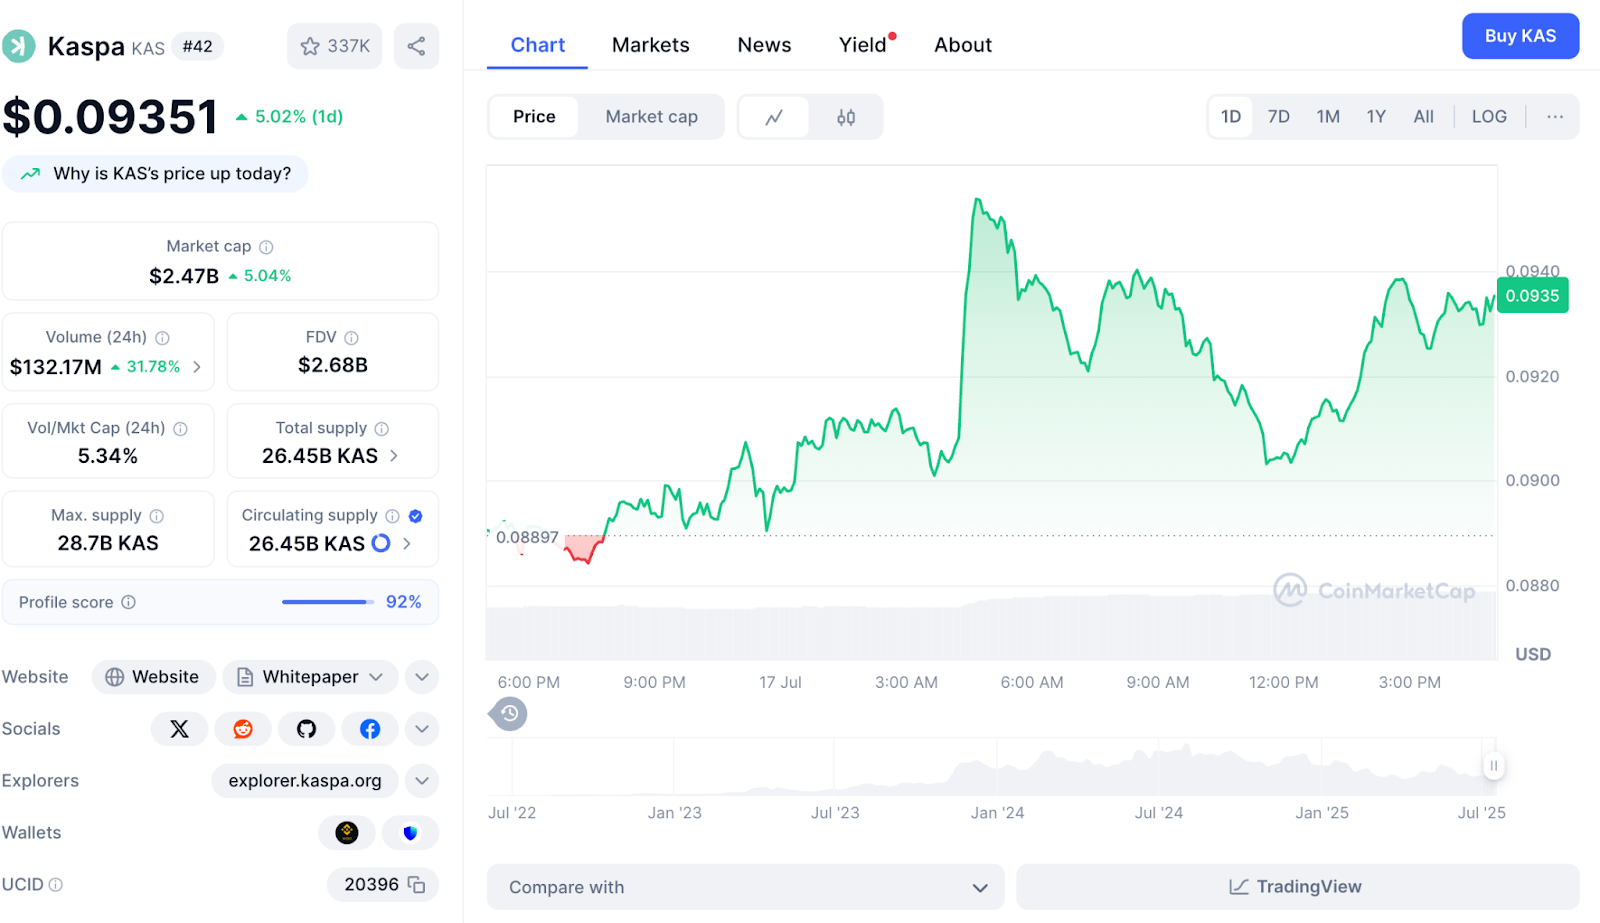
Task: Click the historical overview mini chart
Action: click(990, 767)
